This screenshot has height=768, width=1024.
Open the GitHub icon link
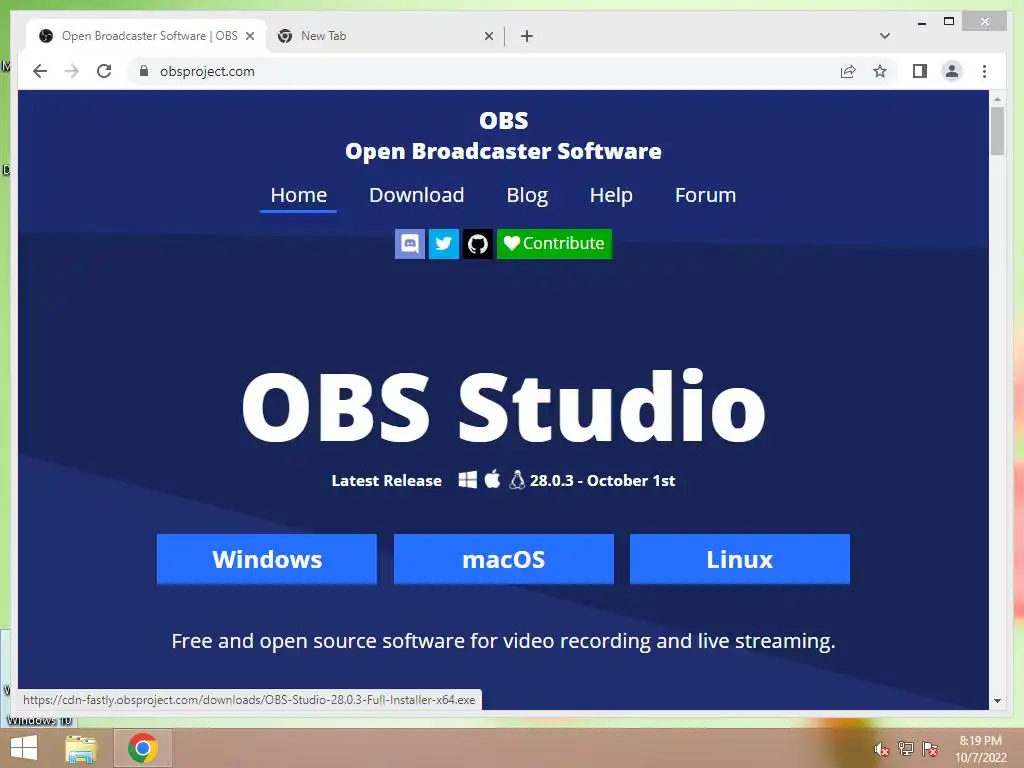[477, 244]
